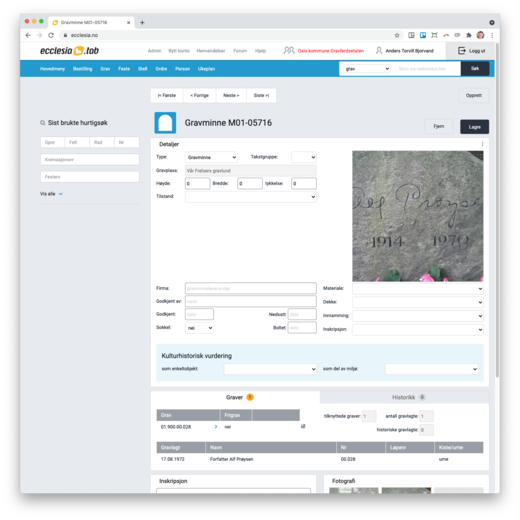Click the browser bookmark star icon
The height and width of the screenshot is (520, 520).
397,35
